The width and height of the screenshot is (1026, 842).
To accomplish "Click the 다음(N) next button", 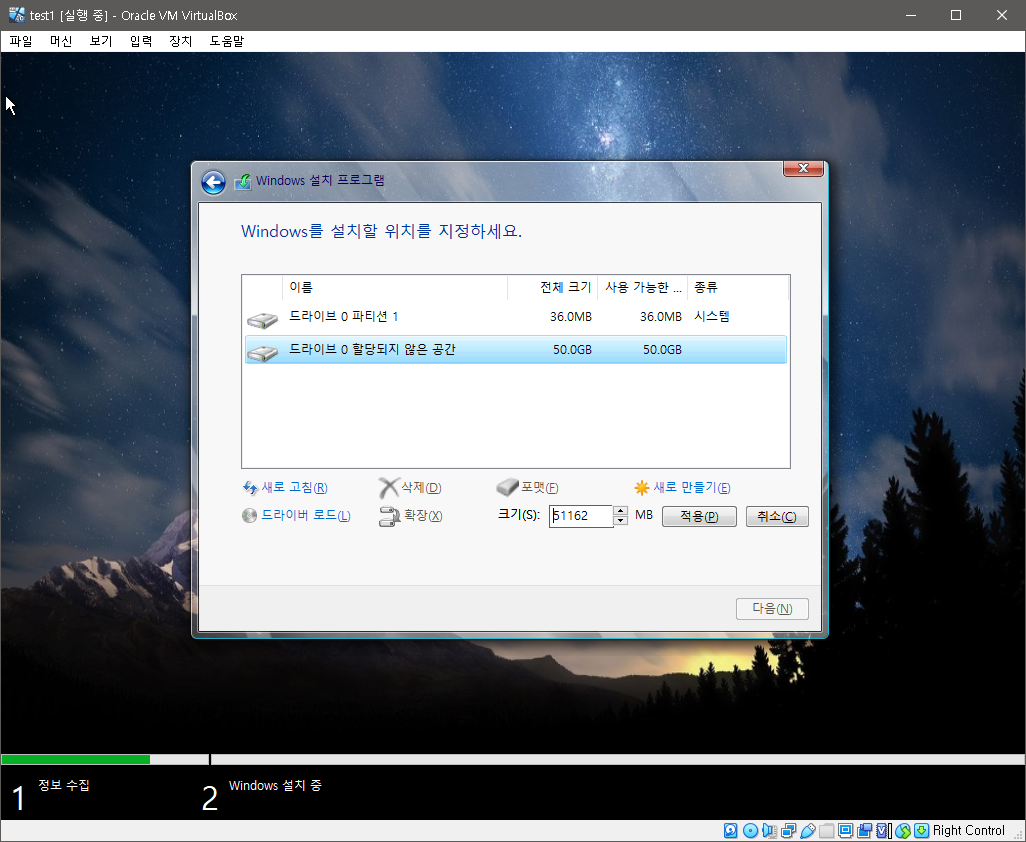I will [772, 608].
